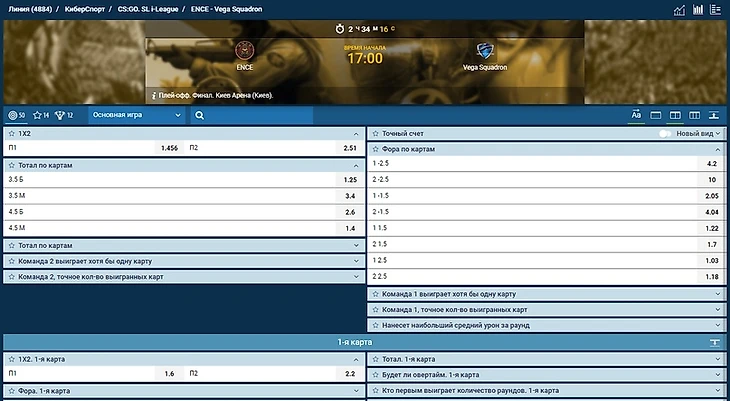The width and height of the screenshot is (730, 401).
Task: Expand Нанесет наибольший средний урон за раунд
Action: [546, 325]
